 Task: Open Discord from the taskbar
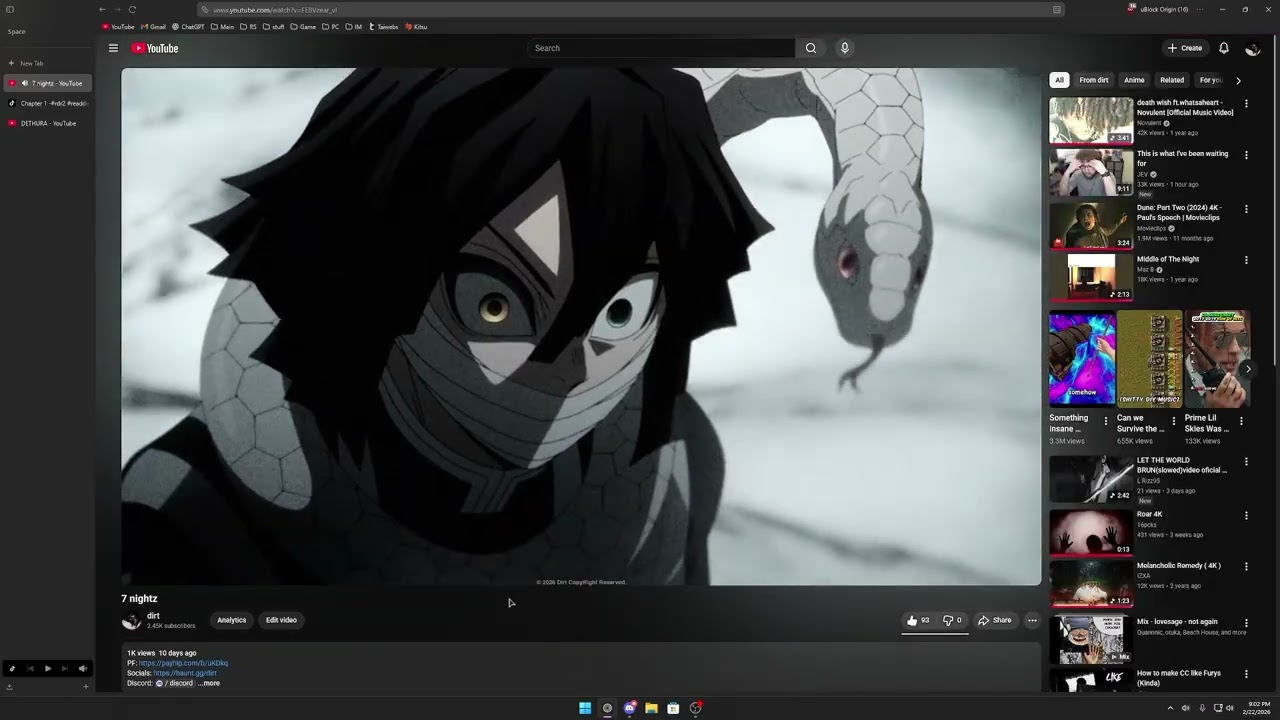(x=629, y=708)
